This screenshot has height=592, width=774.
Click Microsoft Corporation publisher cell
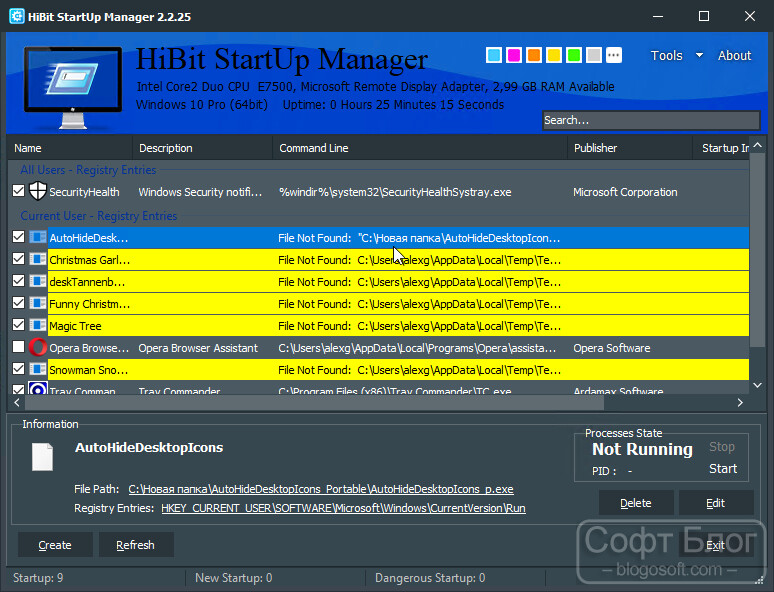click(x=625, y=192)
